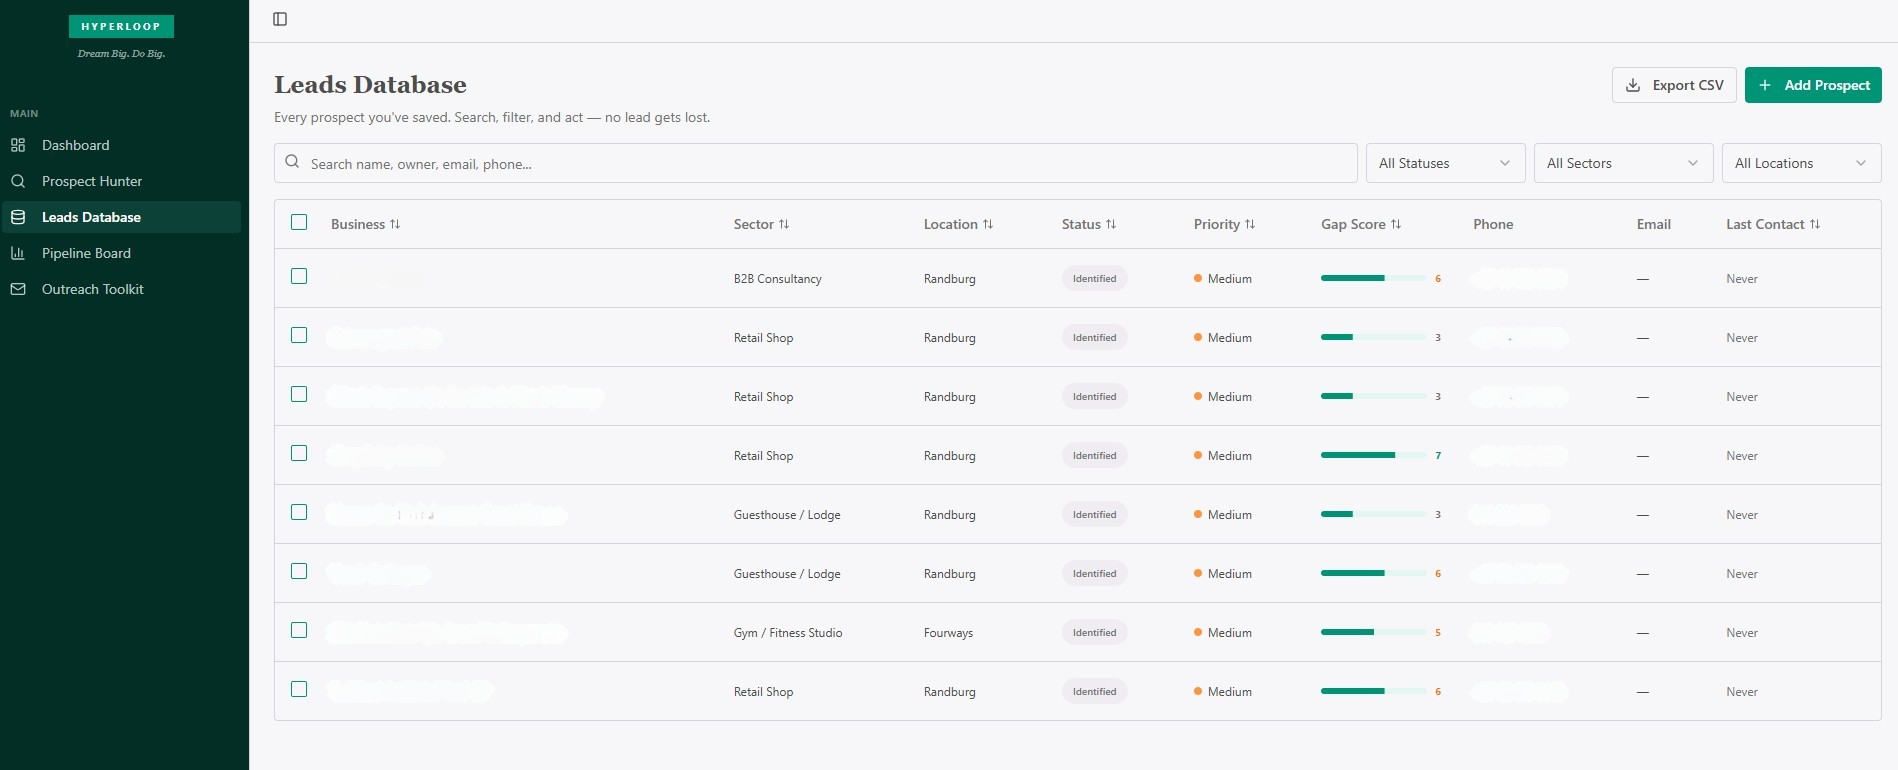
Task: Open the All Locations dropdown
Action: [1800, 163]
